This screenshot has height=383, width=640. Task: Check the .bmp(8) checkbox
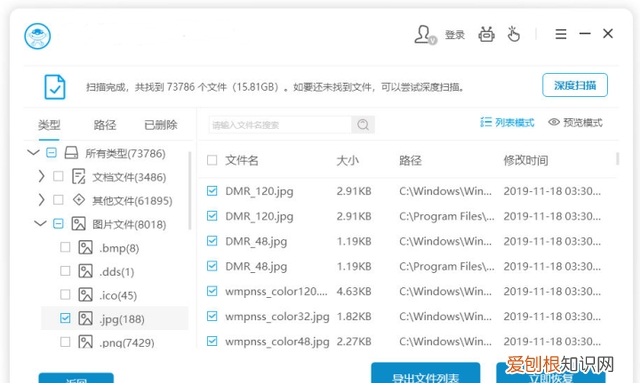pyautogui.click(x=65, y=247)
